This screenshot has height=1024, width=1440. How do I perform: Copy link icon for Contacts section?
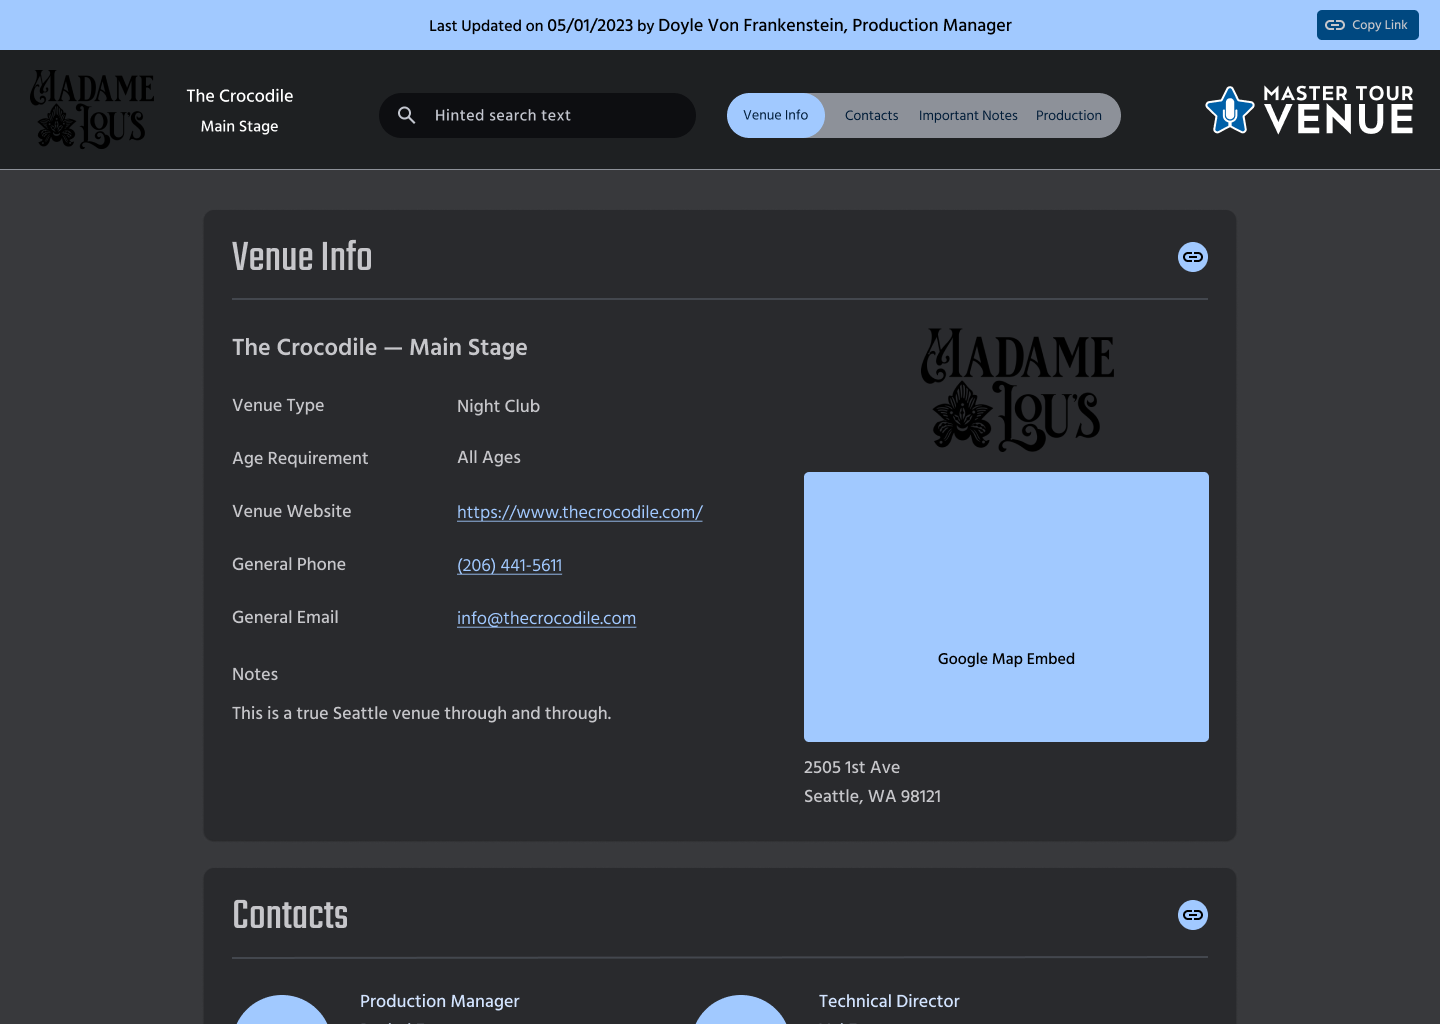1193,915
